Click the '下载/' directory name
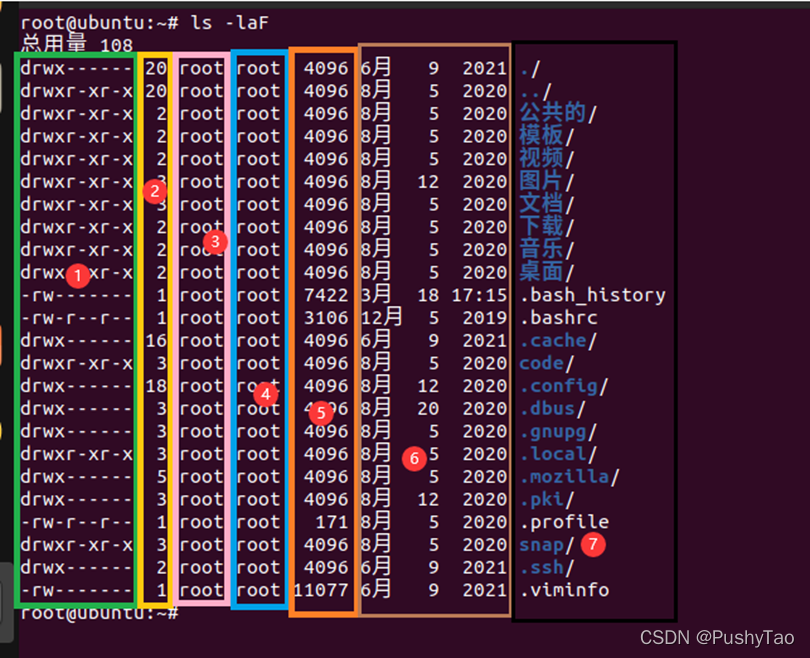 [547, 226]
